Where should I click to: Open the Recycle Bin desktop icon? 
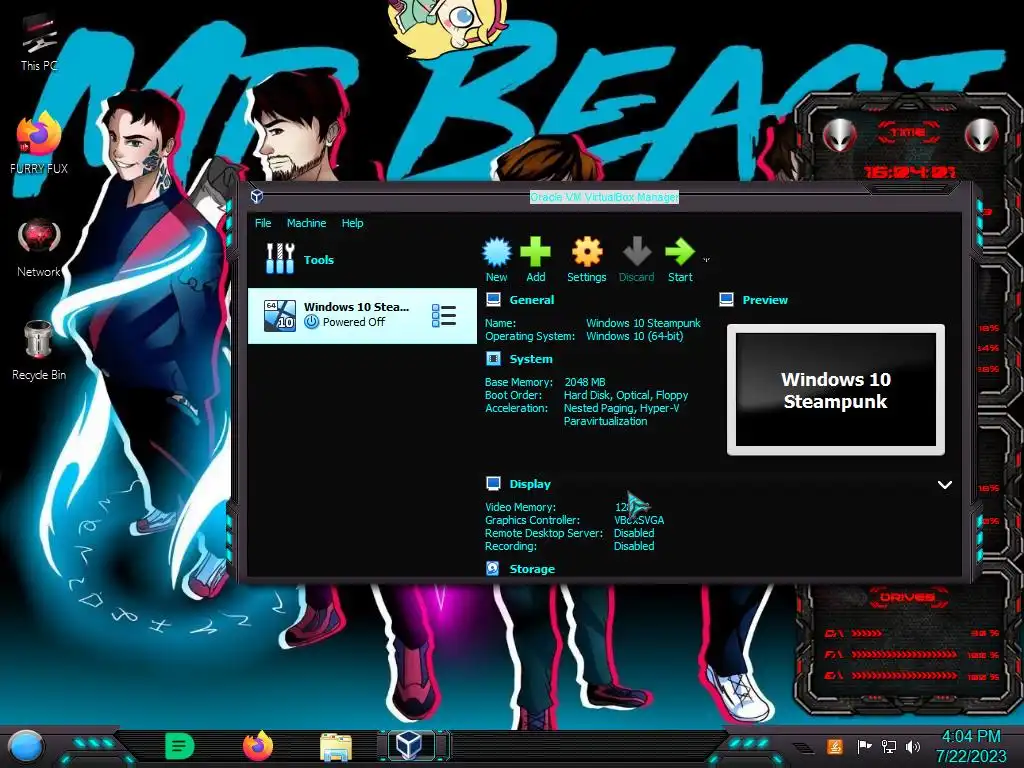point(39,351)
